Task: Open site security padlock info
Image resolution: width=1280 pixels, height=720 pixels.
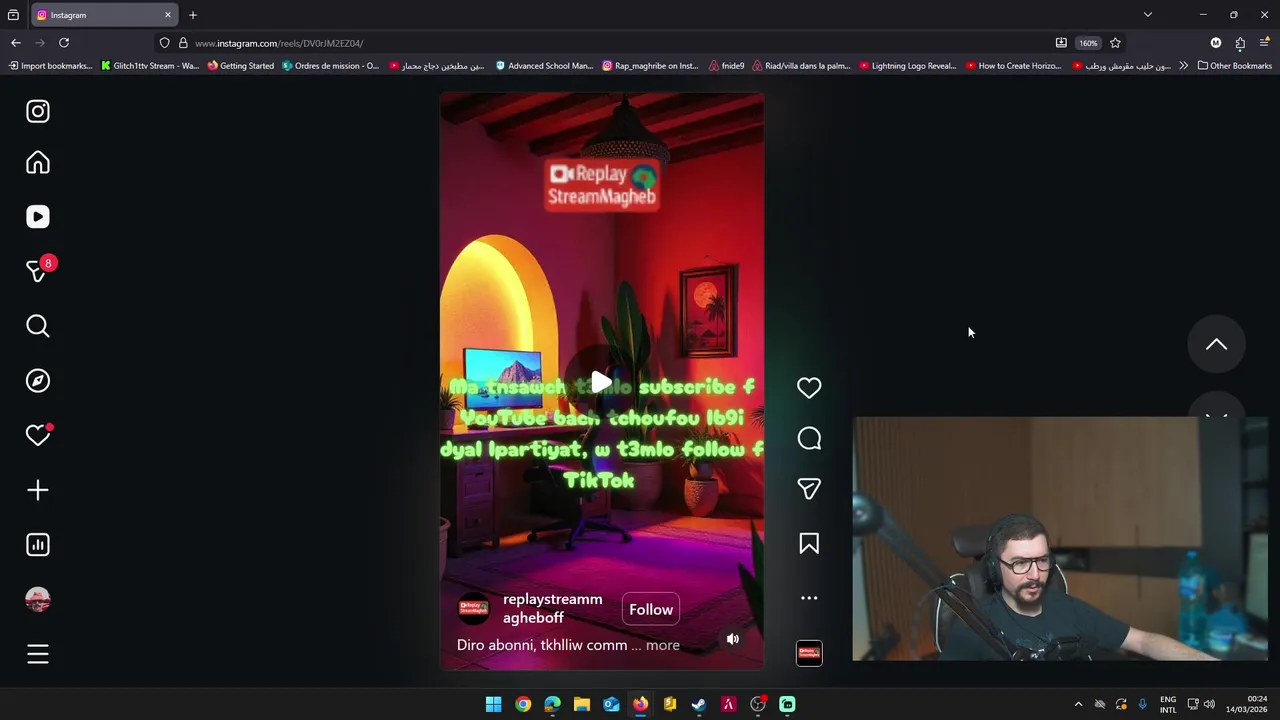Action: point(183,43)
